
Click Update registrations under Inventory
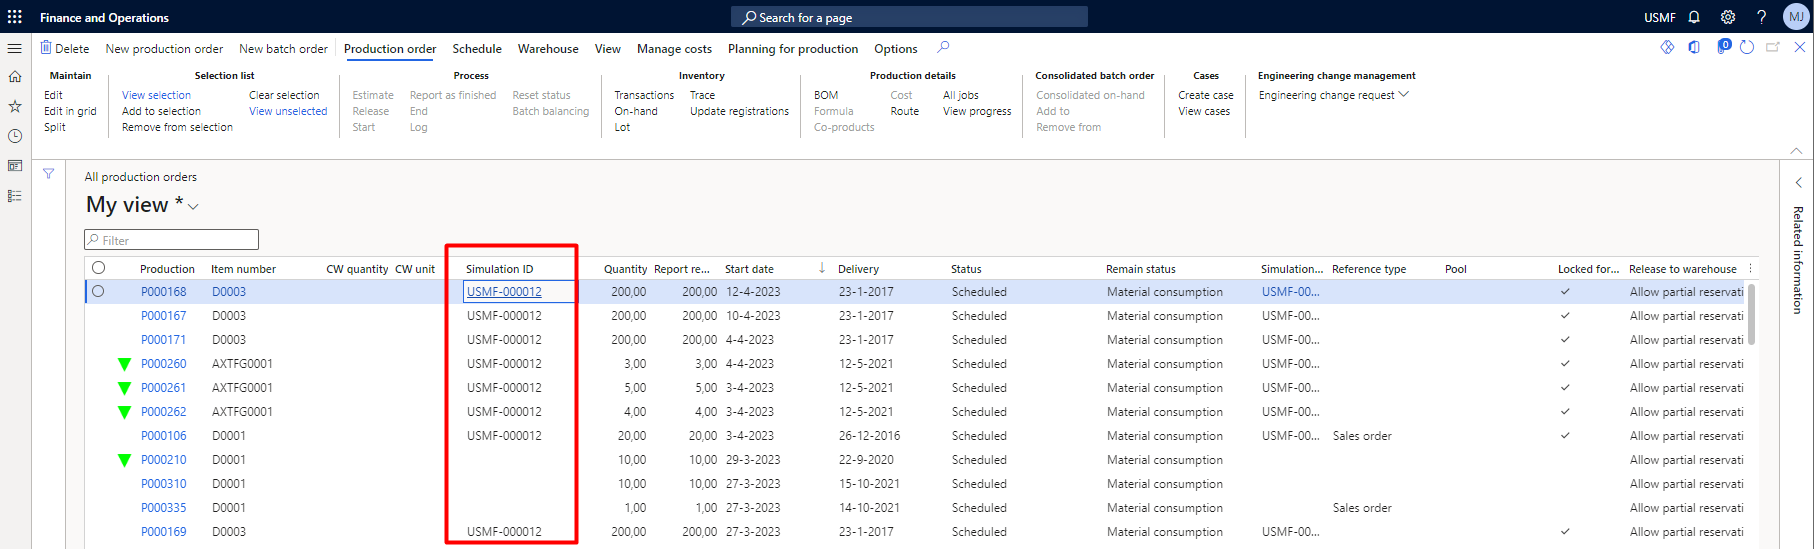[x=739, y=111]
